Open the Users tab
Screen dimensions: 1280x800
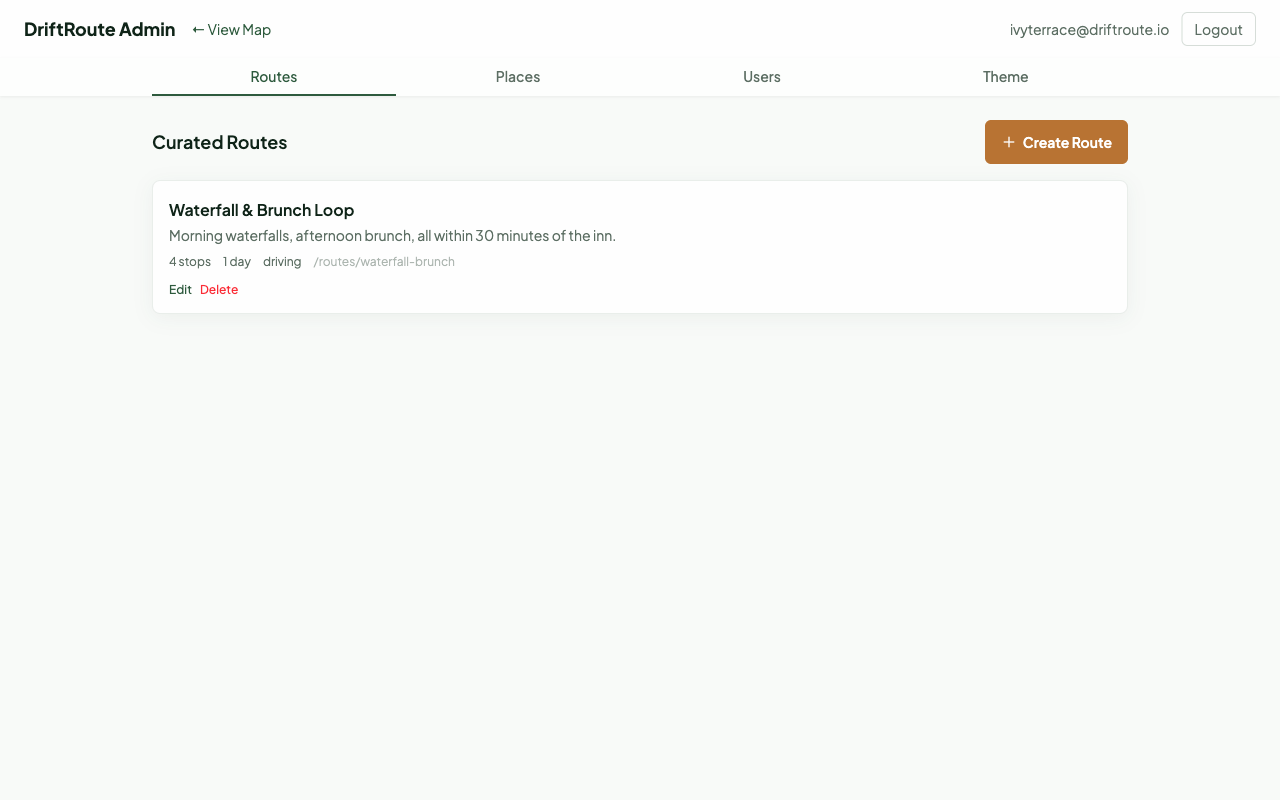point(761,77)
